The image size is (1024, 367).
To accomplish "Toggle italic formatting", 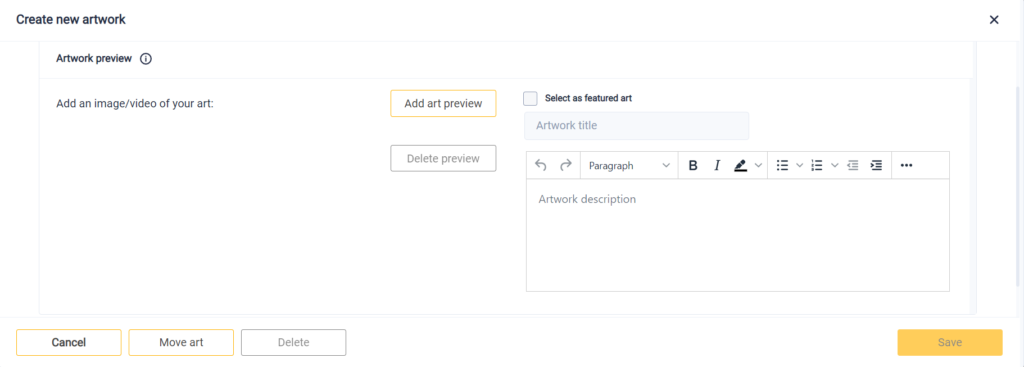I will tap(716, 166).
